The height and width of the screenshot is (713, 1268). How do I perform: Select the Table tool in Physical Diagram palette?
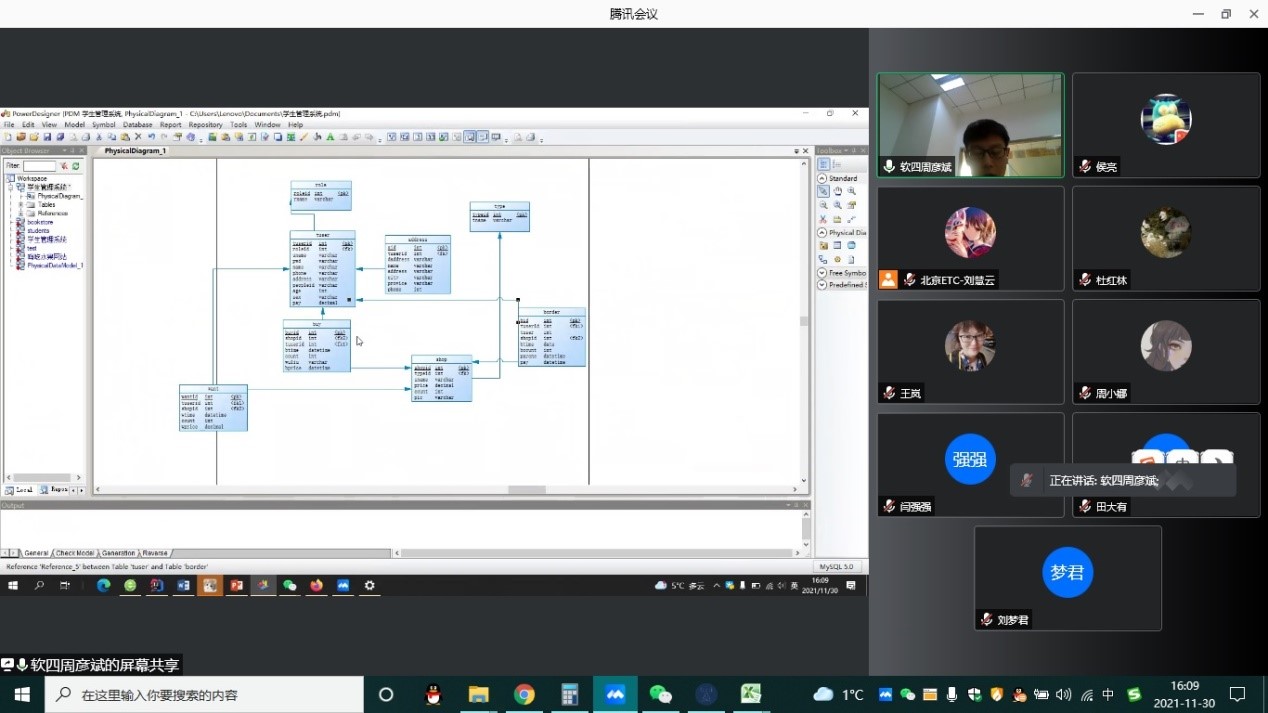[x=837, y=245]
